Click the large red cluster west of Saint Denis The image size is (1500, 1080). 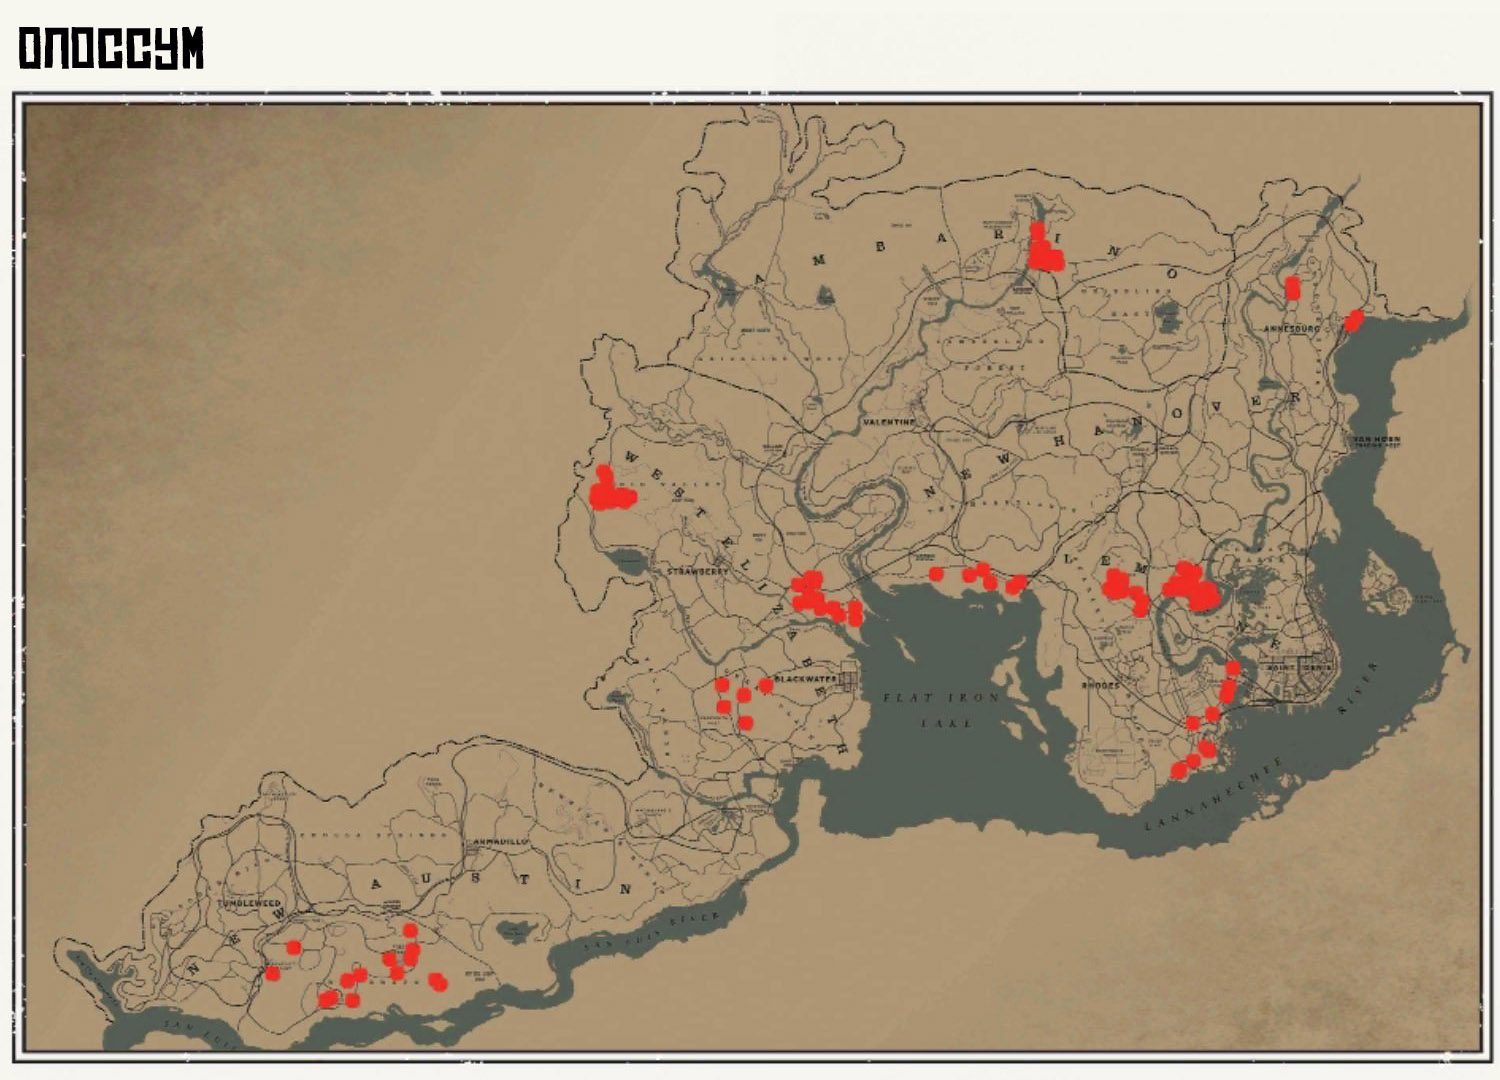(1192, 586)
